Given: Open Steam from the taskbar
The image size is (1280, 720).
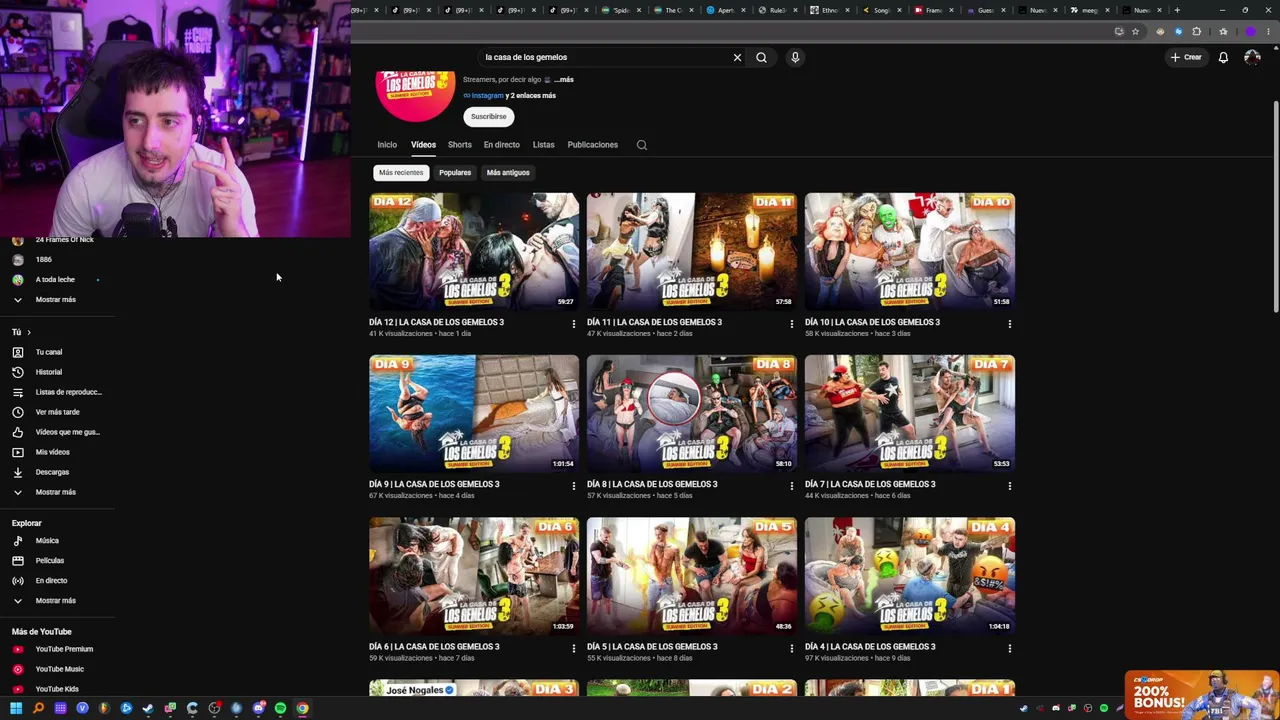Looking at the screenshot, I should click(x=148, y=708).
